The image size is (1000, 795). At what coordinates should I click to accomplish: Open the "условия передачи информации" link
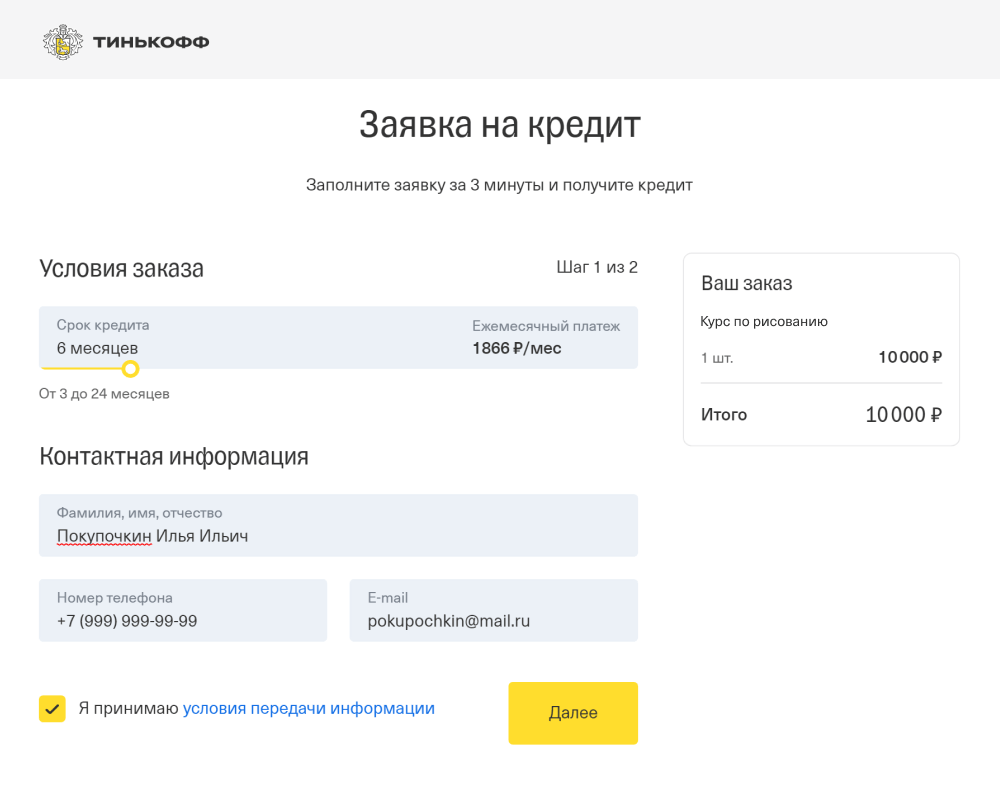[309, 708]
